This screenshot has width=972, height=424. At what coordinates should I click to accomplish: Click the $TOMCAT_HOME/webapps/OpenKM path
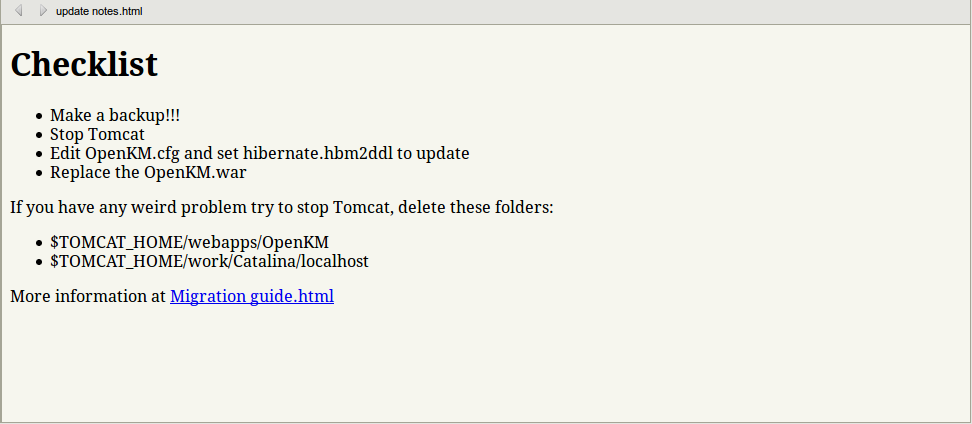pos(189,243)
